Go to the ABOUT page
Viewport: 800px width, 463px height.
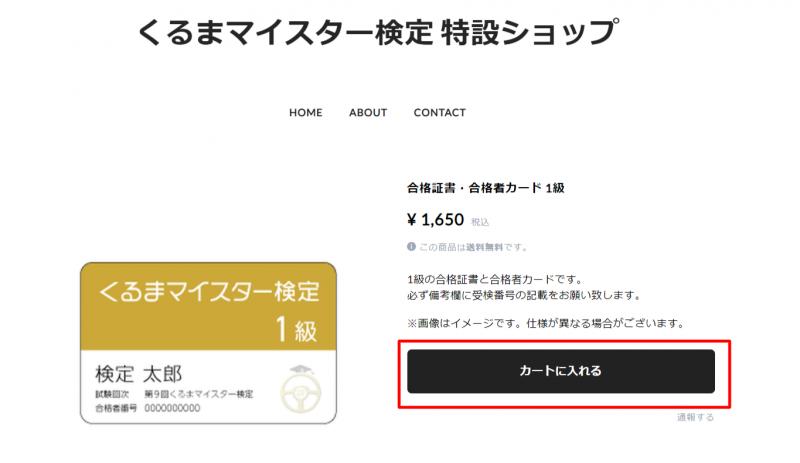click(368, 112)
